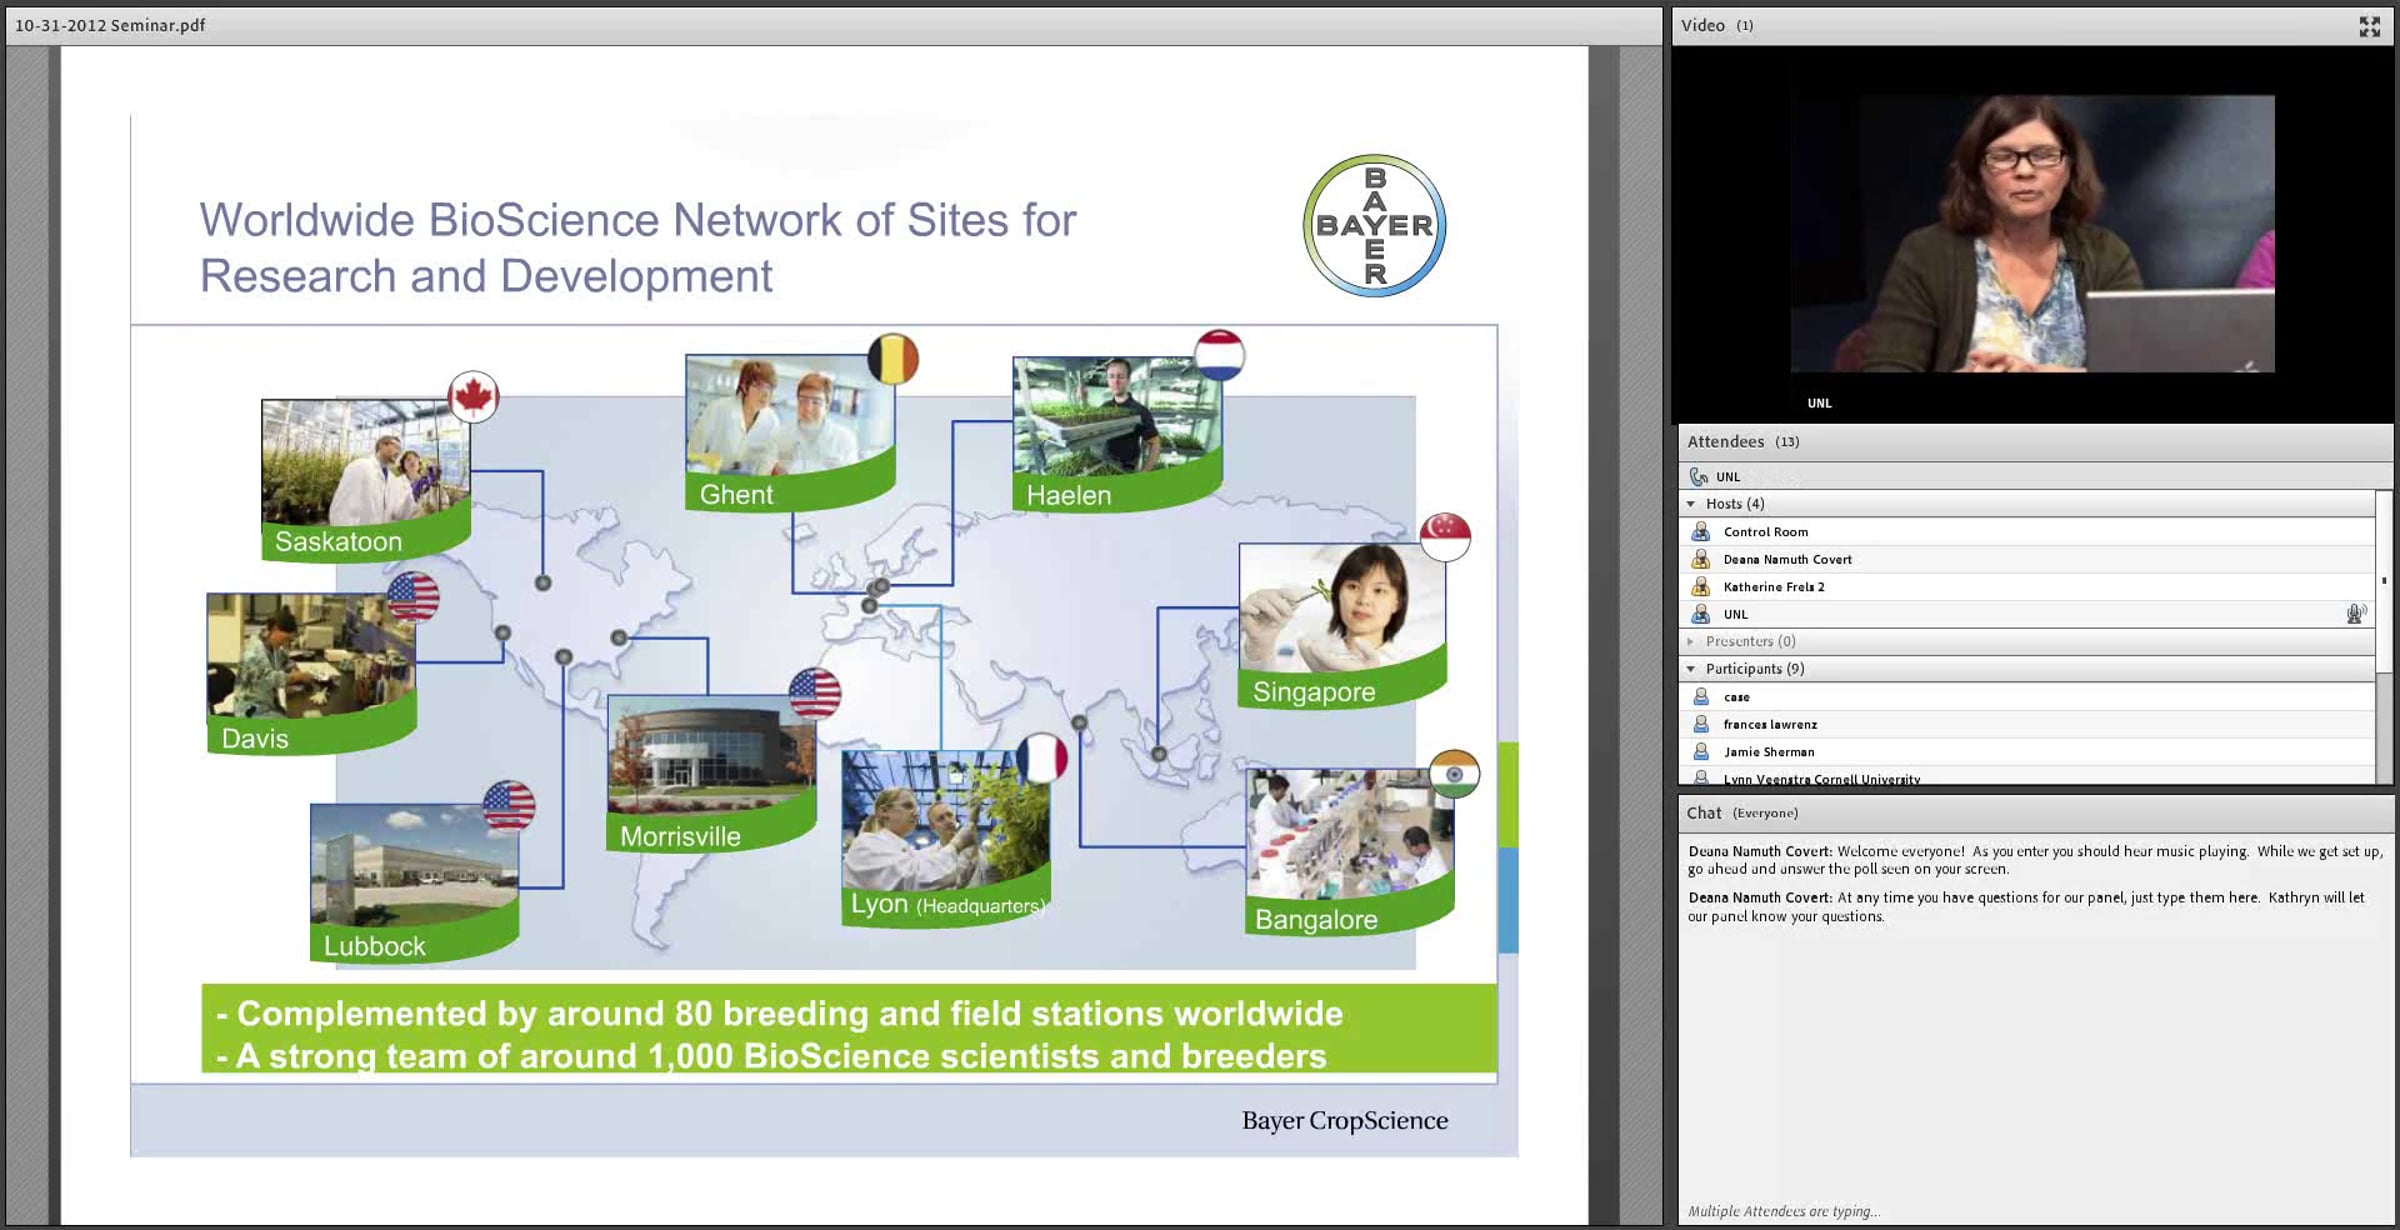Click the Haelen seedling photo

pyautogui.click(x=1116, y=414)
